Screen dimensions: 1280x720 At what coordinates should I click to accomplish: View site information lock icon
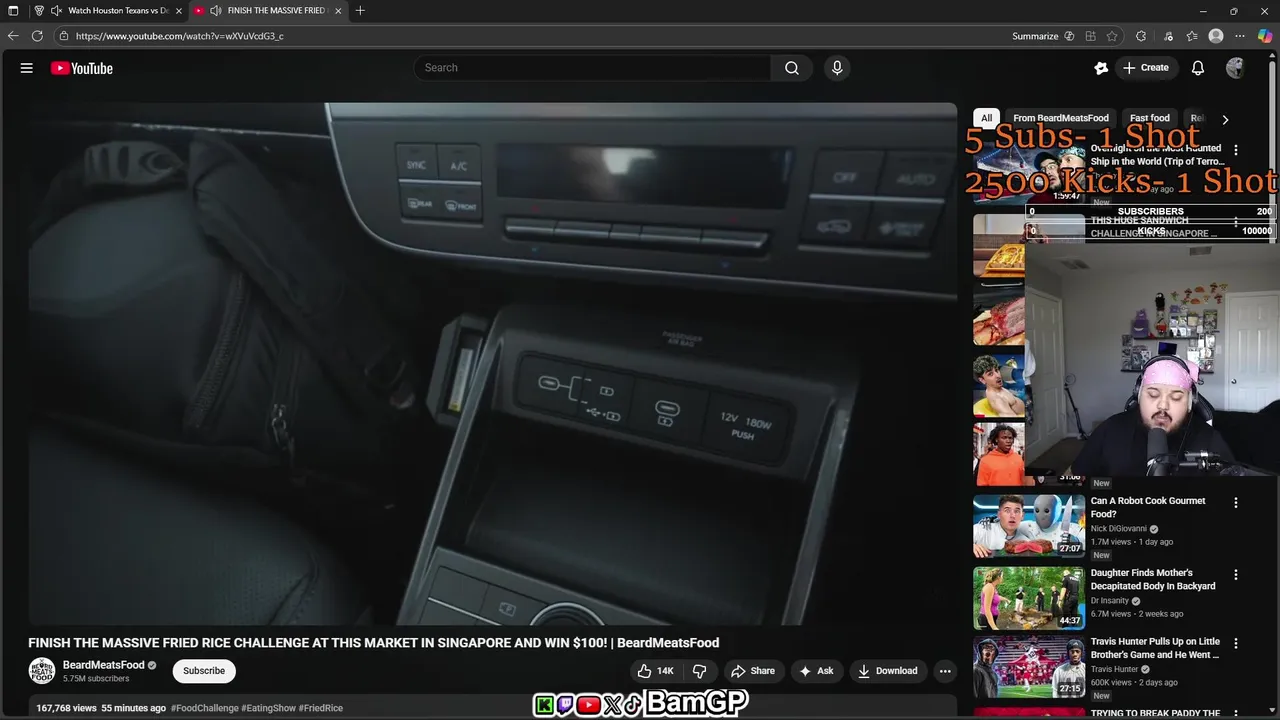click(64, 36)
